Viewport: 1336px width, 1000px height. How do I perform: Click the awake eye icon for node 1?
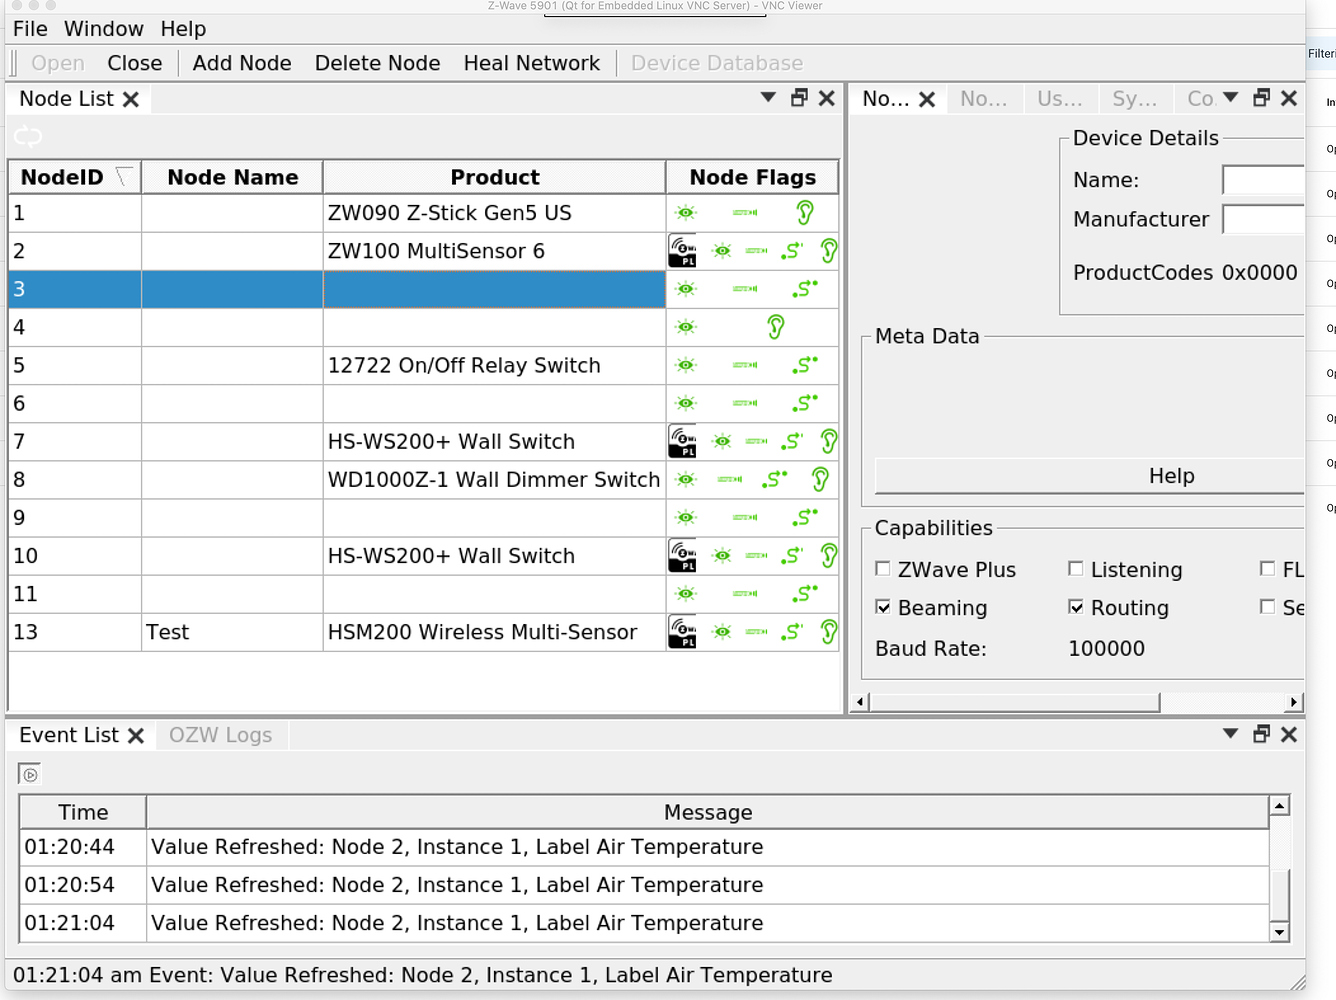684,212
